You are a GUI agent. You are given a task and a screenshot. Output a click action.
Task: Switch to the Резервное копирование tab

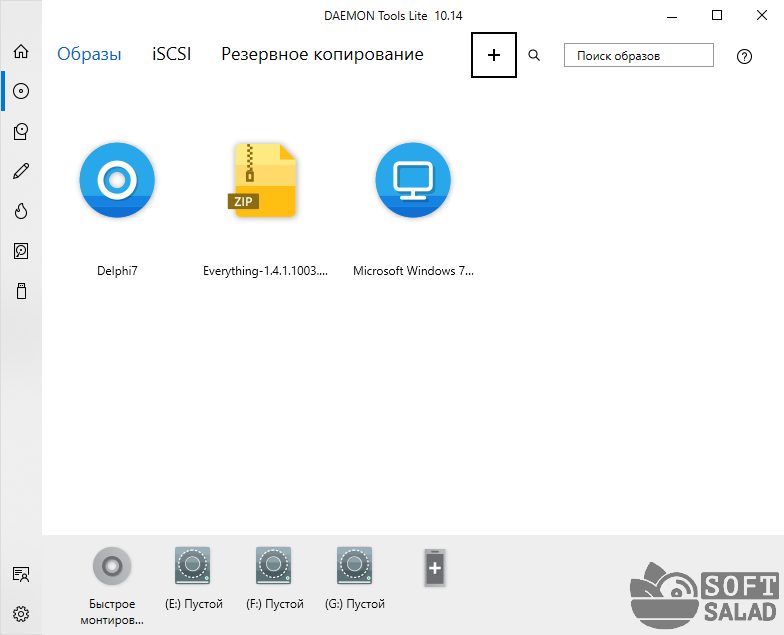tap(322, 54)
